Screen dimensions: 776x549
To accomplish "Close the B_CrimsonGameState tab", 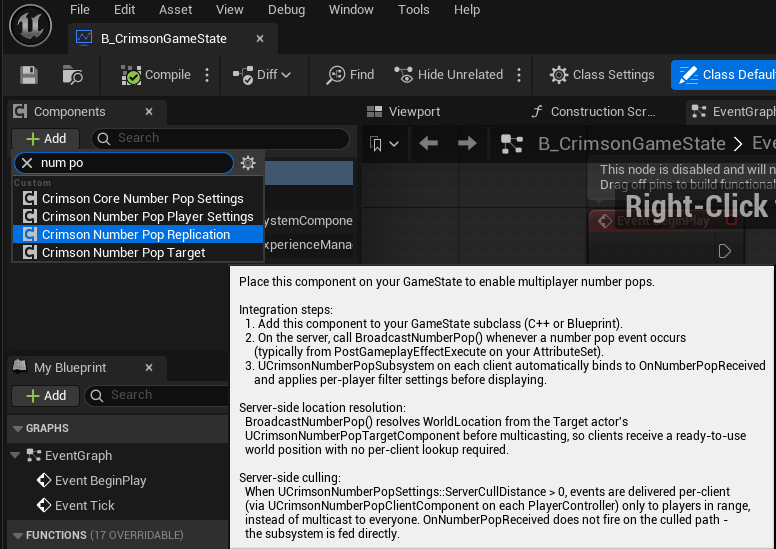I will 260,39.
